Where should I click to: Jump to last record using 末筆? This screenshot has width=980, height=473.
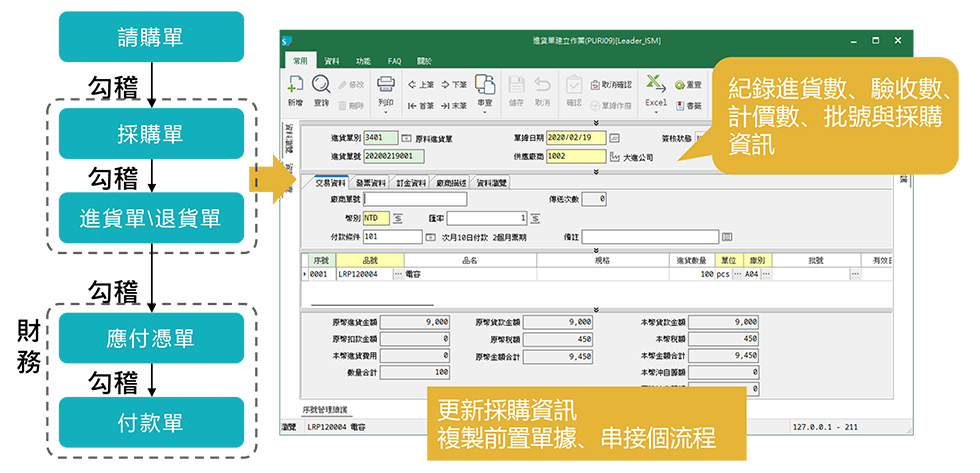(454, 105)
